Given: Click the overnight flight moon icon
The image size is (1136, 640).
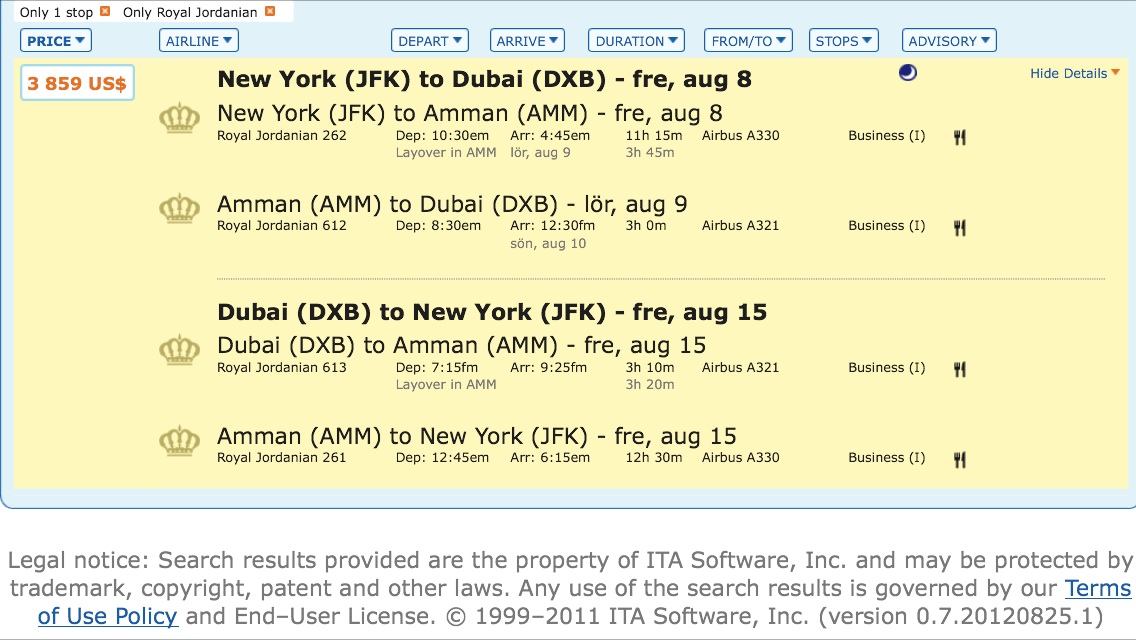Looking at the screenshot, I should pos(908,72).
